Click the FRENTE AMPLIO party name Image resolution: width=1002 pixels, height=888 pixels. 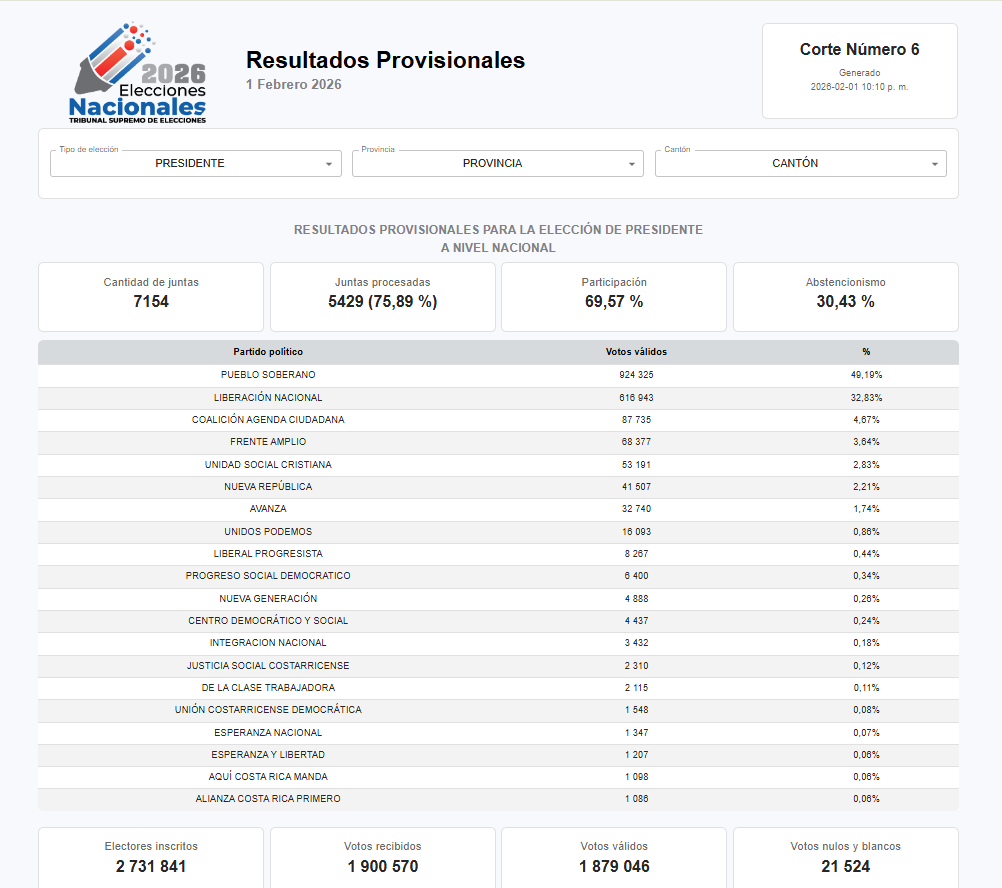268,442
